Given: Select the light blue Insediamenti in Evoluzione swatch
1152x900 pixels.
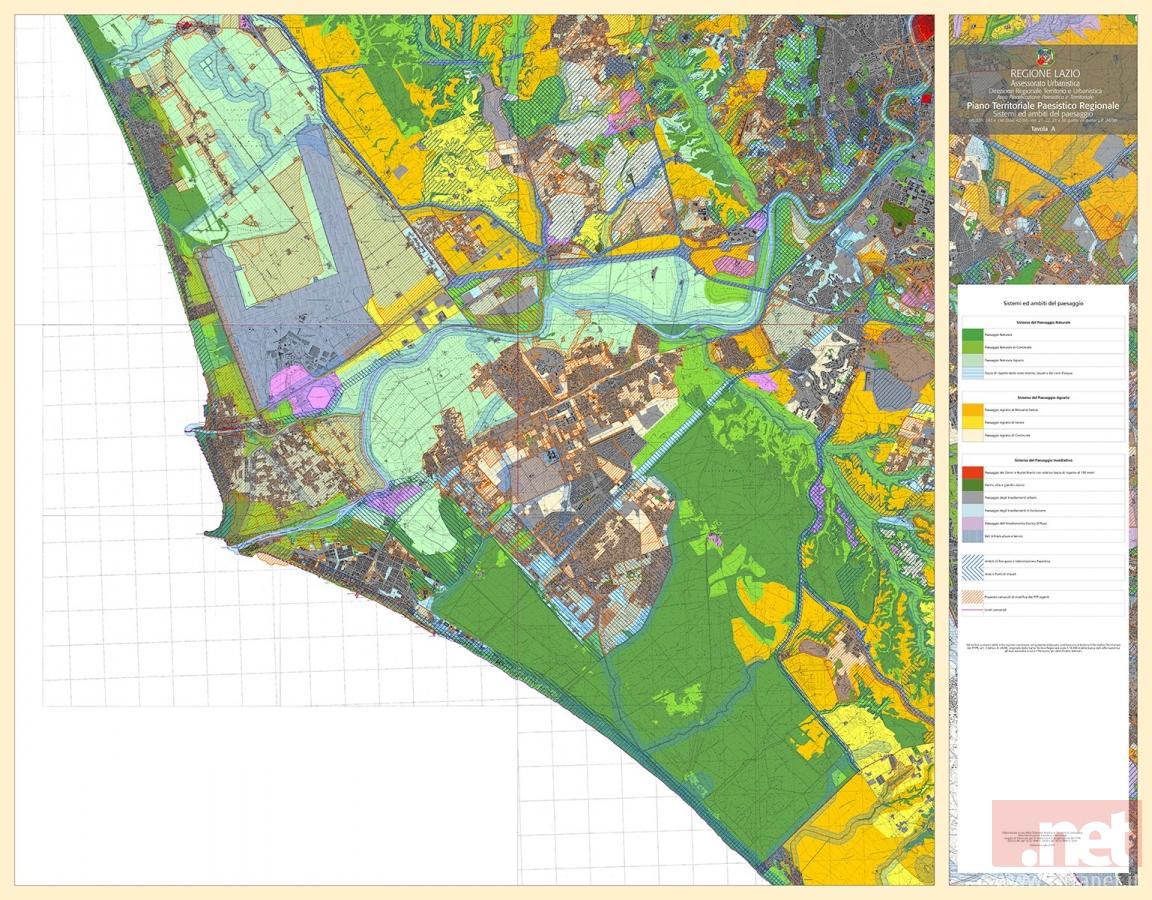Looking at the screenshot, I should click(x=971, y=510).
